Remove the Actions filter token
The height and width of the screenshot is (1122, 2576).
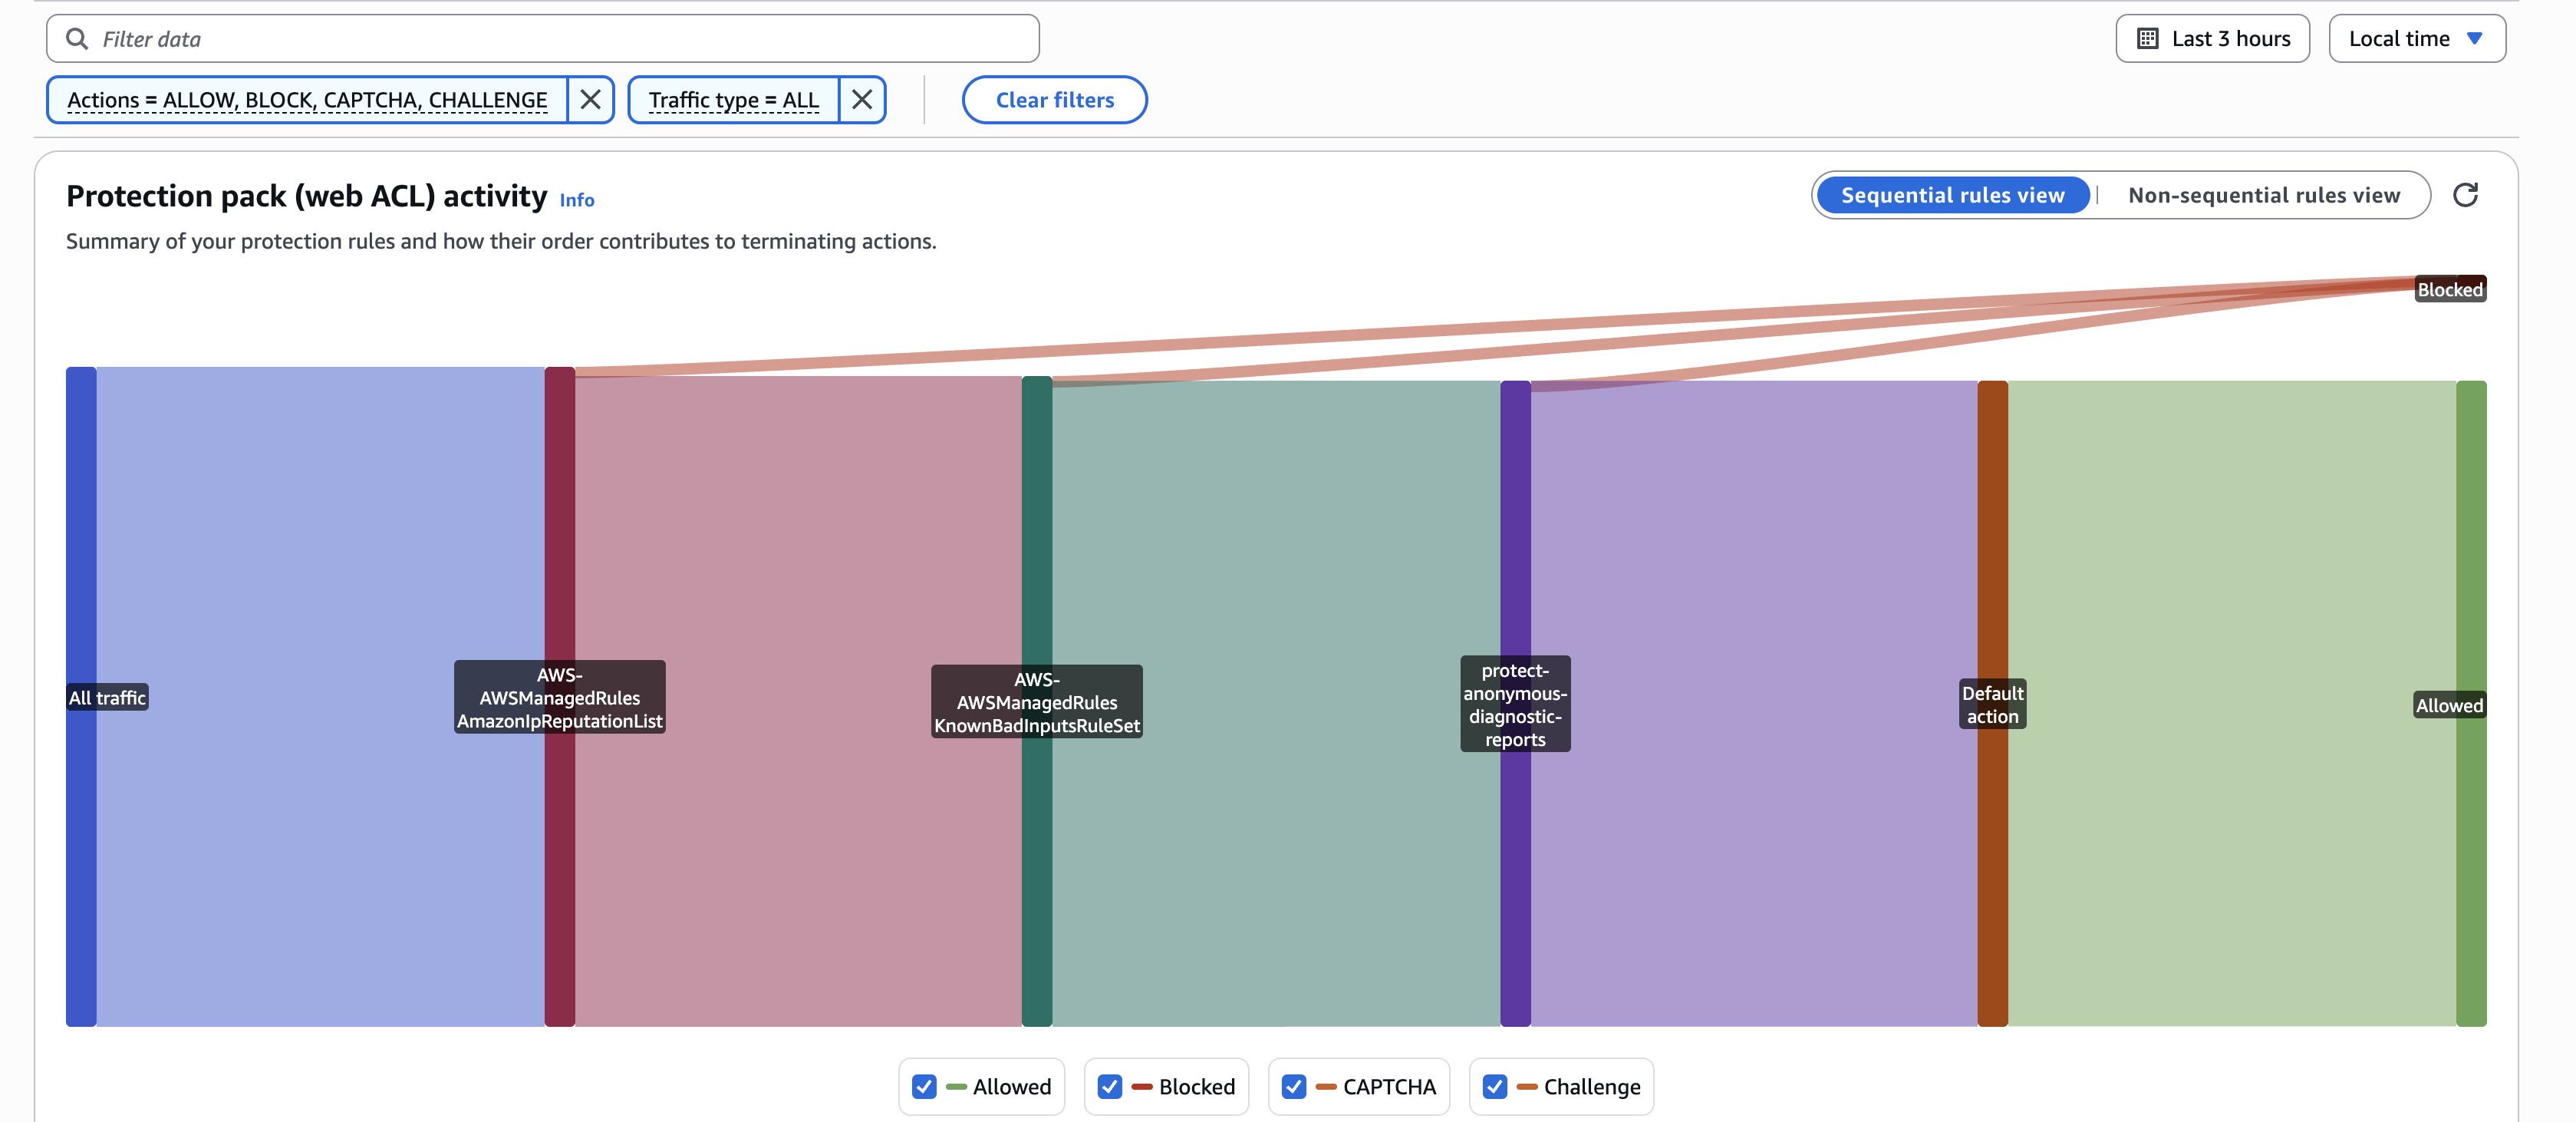590,99
